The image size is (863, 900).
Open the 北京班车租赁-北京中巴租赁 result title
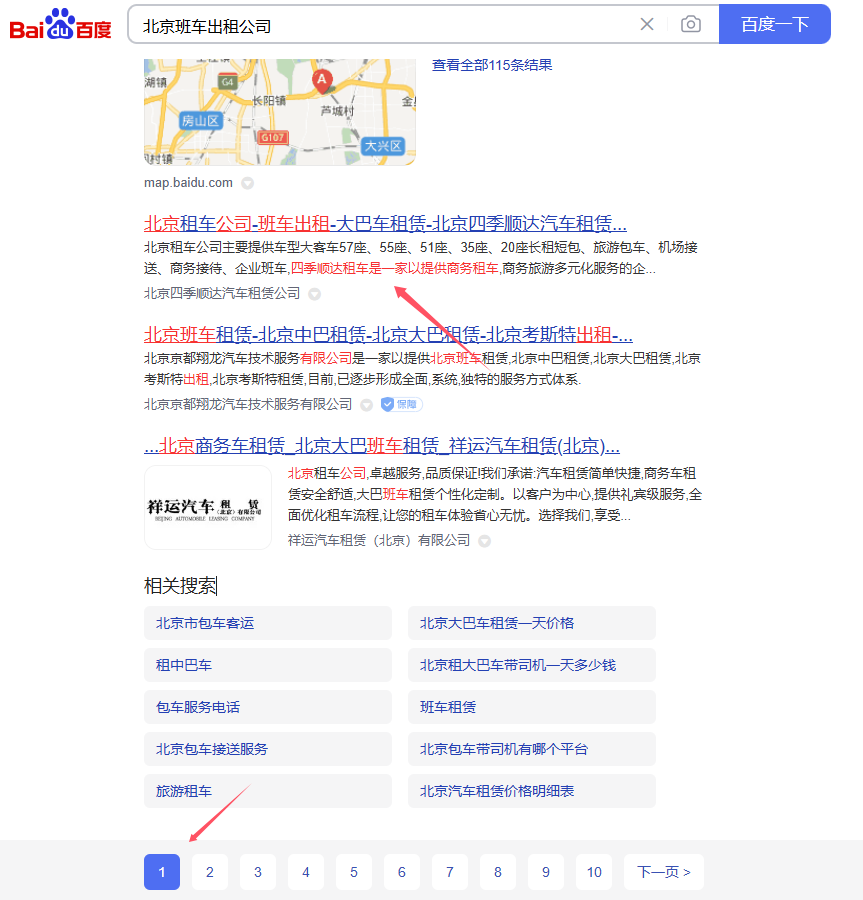tap(388, 333)
